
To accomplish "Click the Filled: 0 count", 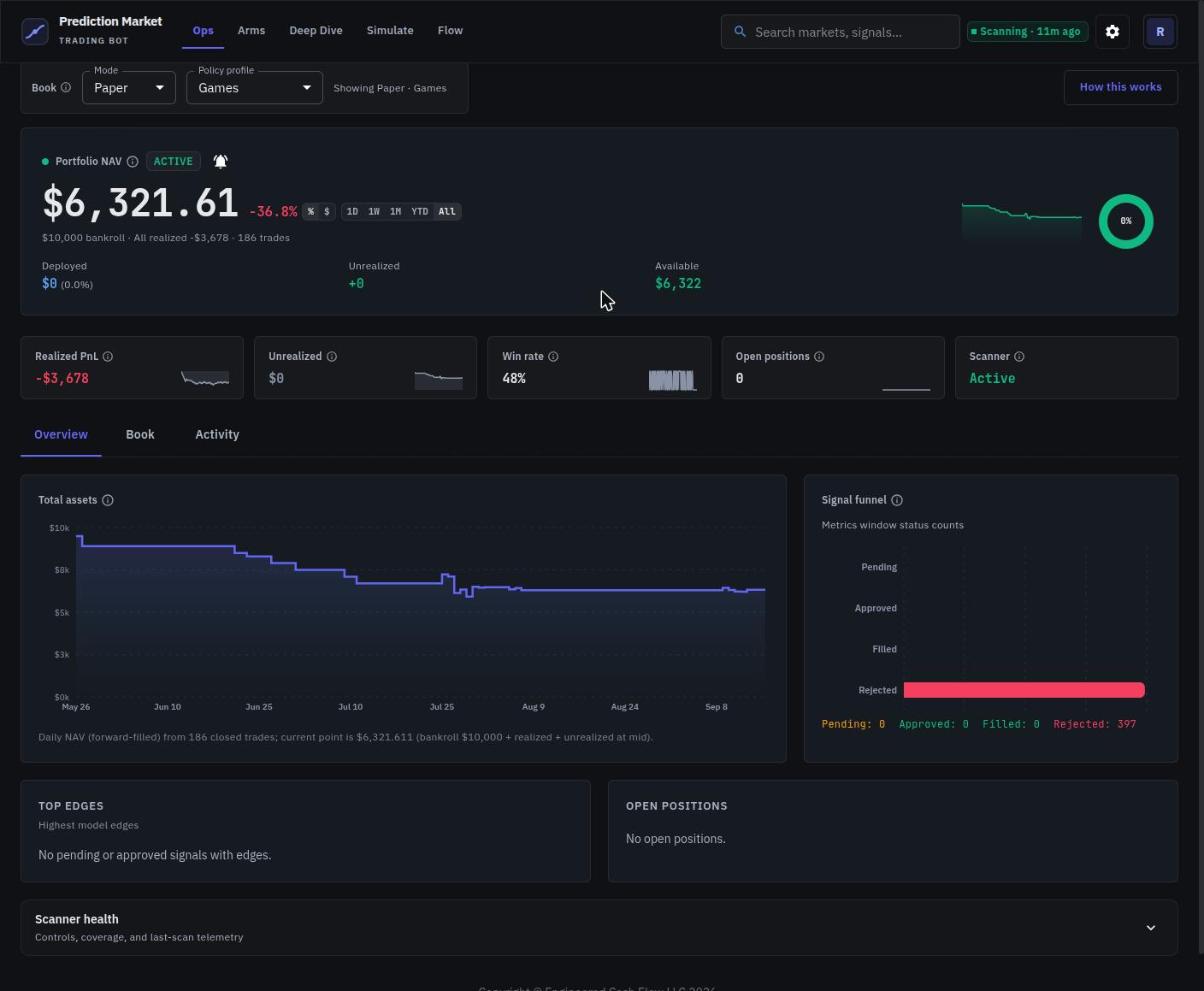I will point(1010,724).
